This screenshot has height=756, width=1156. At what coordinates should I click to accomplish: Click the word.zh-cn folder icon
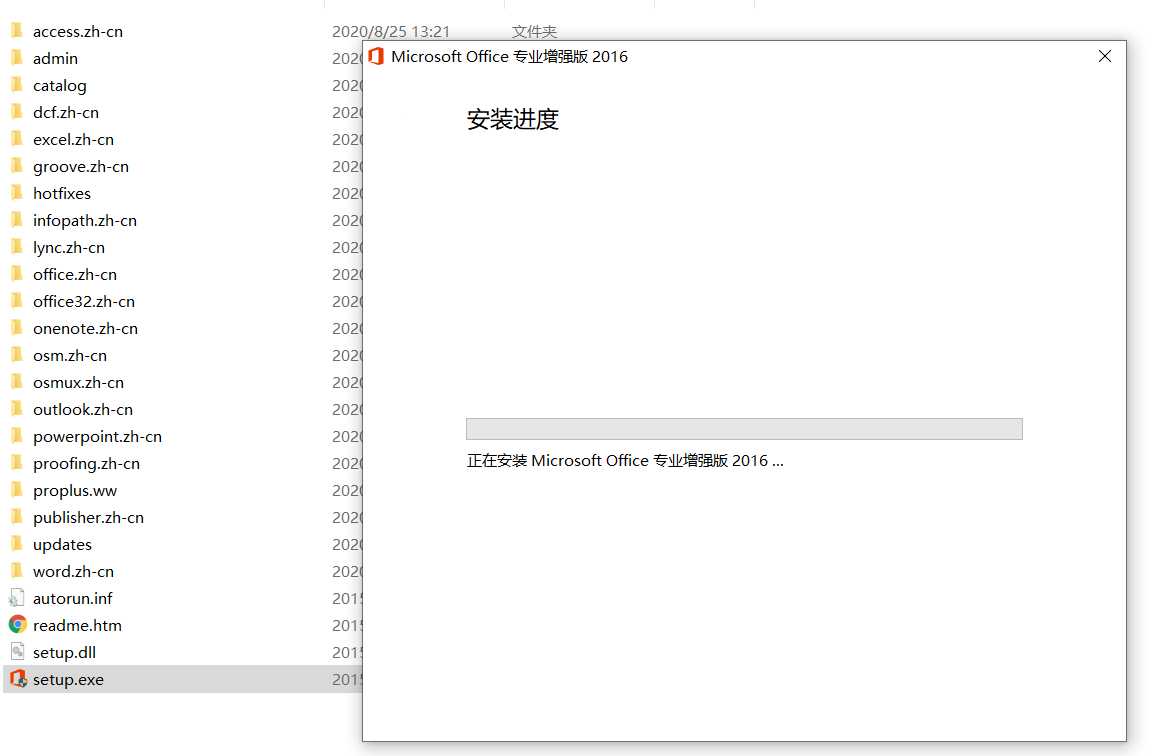point(17,571)
